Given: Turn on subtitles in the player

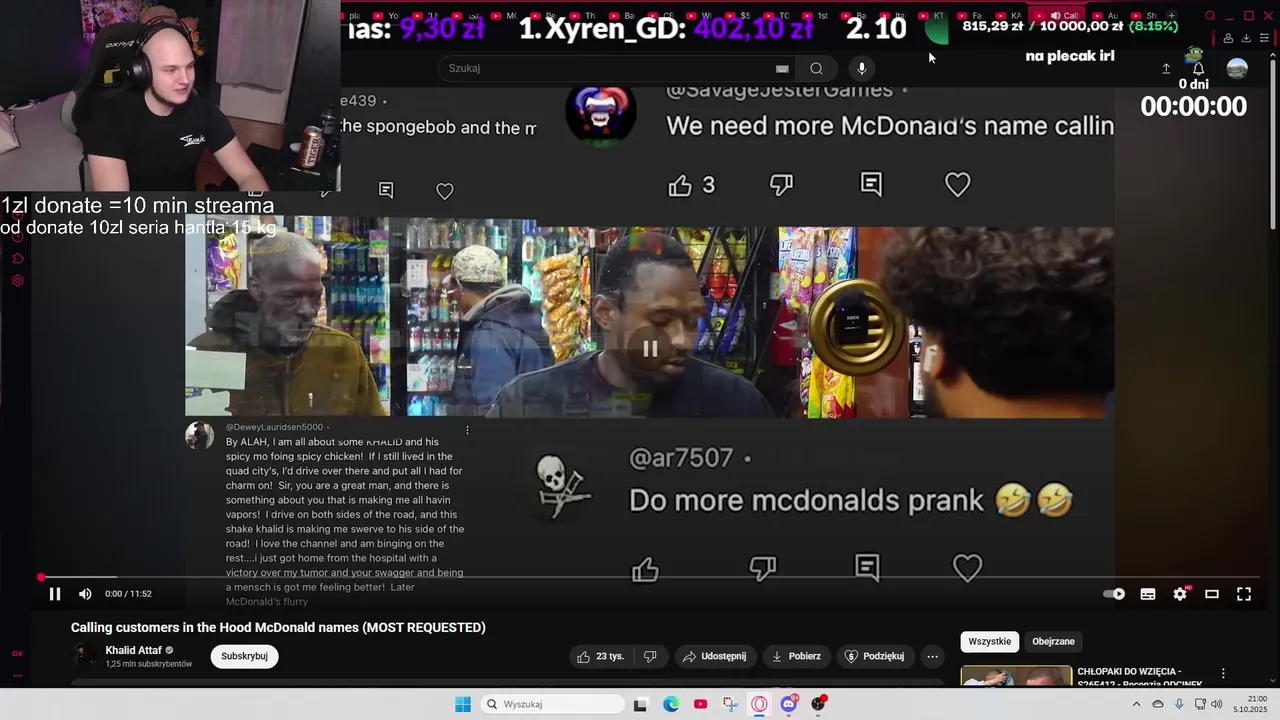Looking at the screenshot, I should 1148,594.
